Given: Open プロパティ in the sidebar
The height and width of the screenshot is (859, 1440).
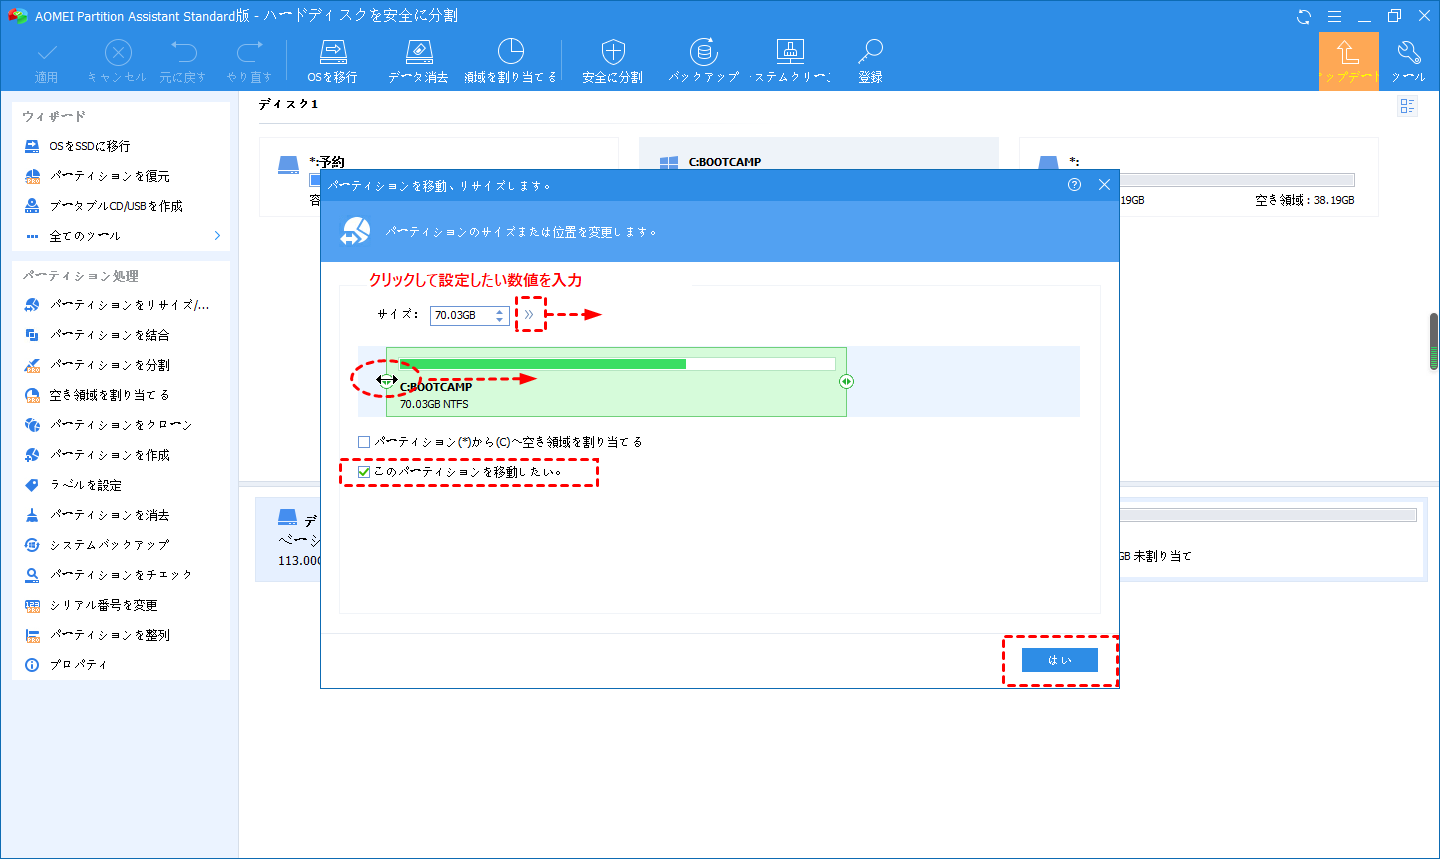Looking at the screenshot, I should click(65, 665).
